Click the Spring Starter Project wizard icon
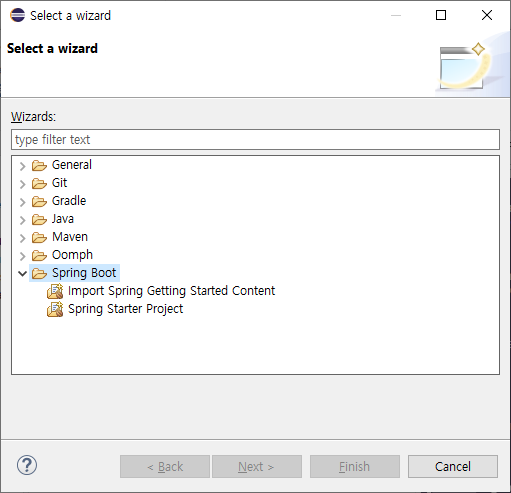Screen dimensions: 511x493 (x=55, y=309)
